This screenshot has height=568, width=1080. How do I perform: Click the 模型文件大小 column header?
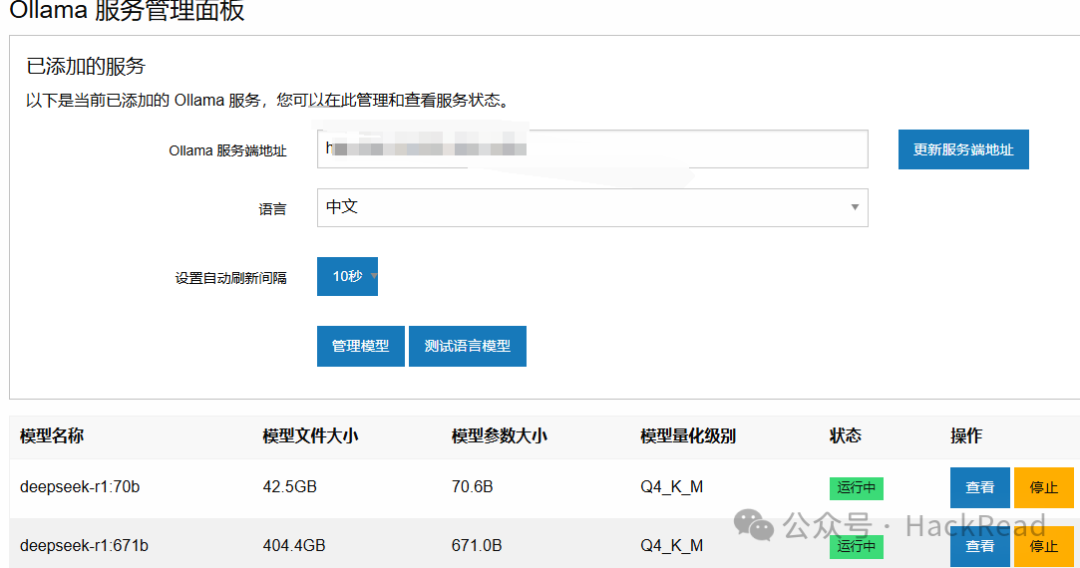(x=310, y=436)
